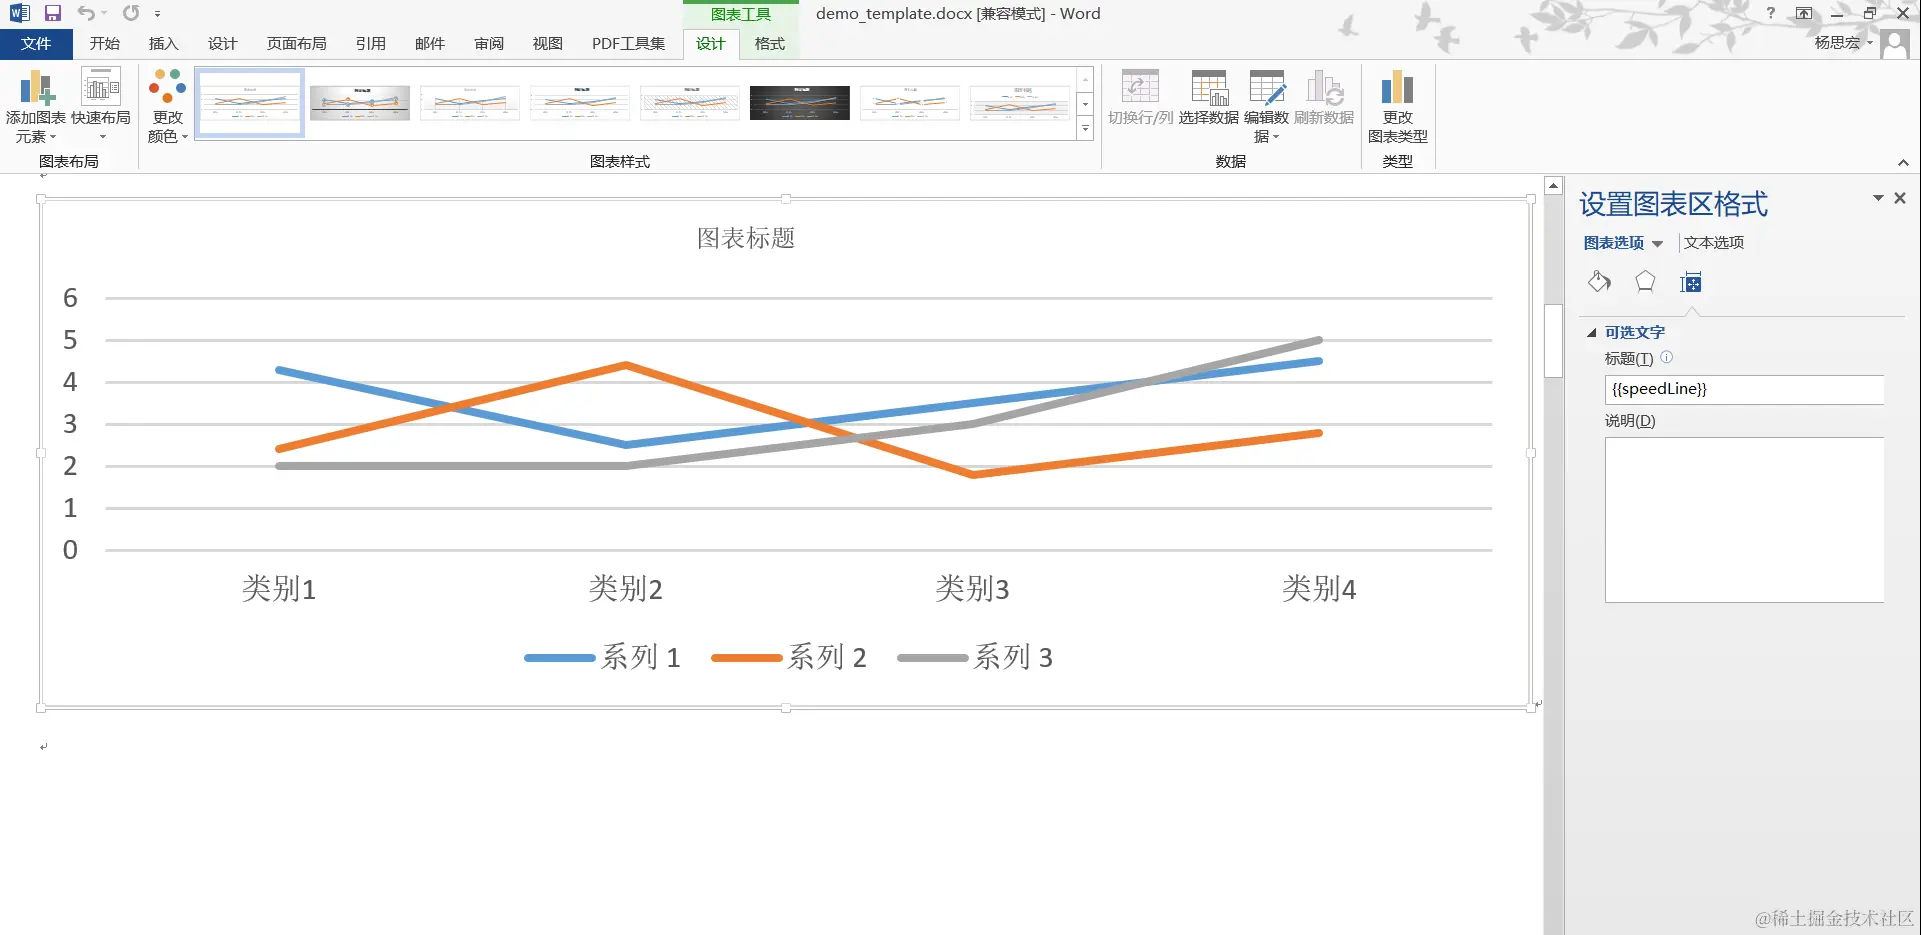The height and width of the screenshot is (935, 1921).
Task: Select the 系列 2 legend entry
Action: coord(789,658)
